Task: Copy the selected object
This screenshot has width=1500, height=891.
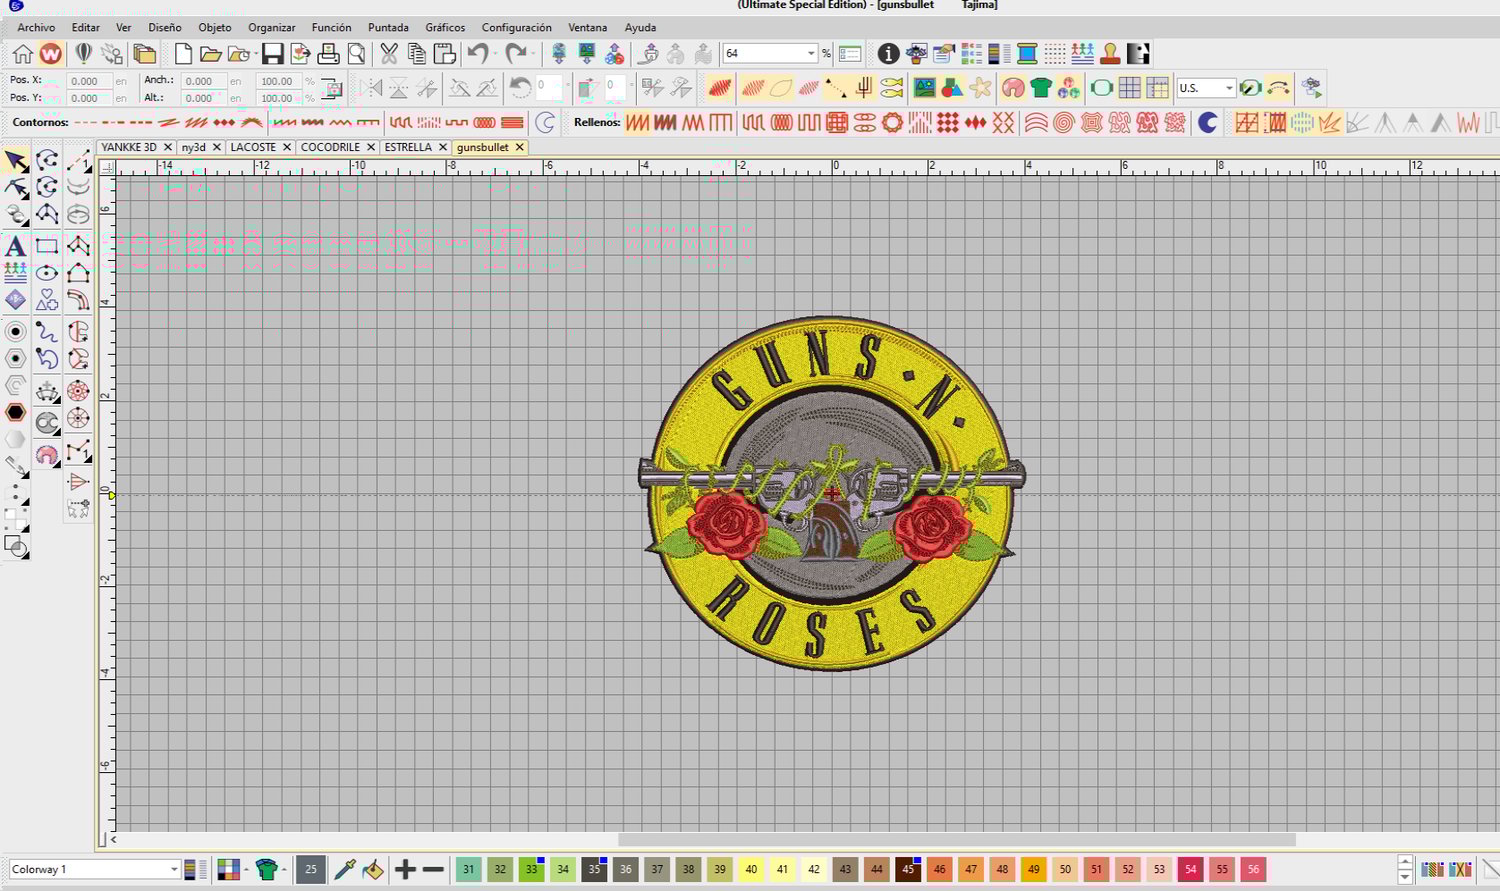Action: (417, 54)
